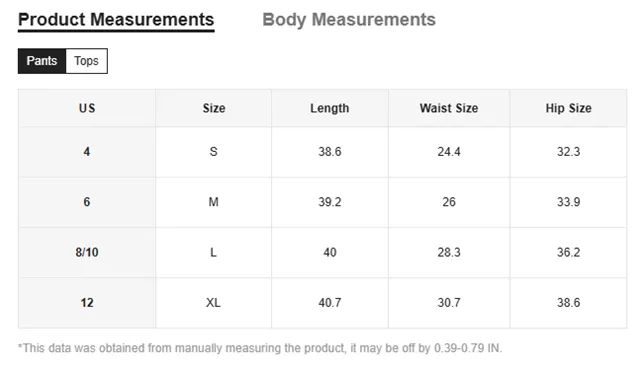
Task: Click the XL size cell
Action: pos(214,303)
